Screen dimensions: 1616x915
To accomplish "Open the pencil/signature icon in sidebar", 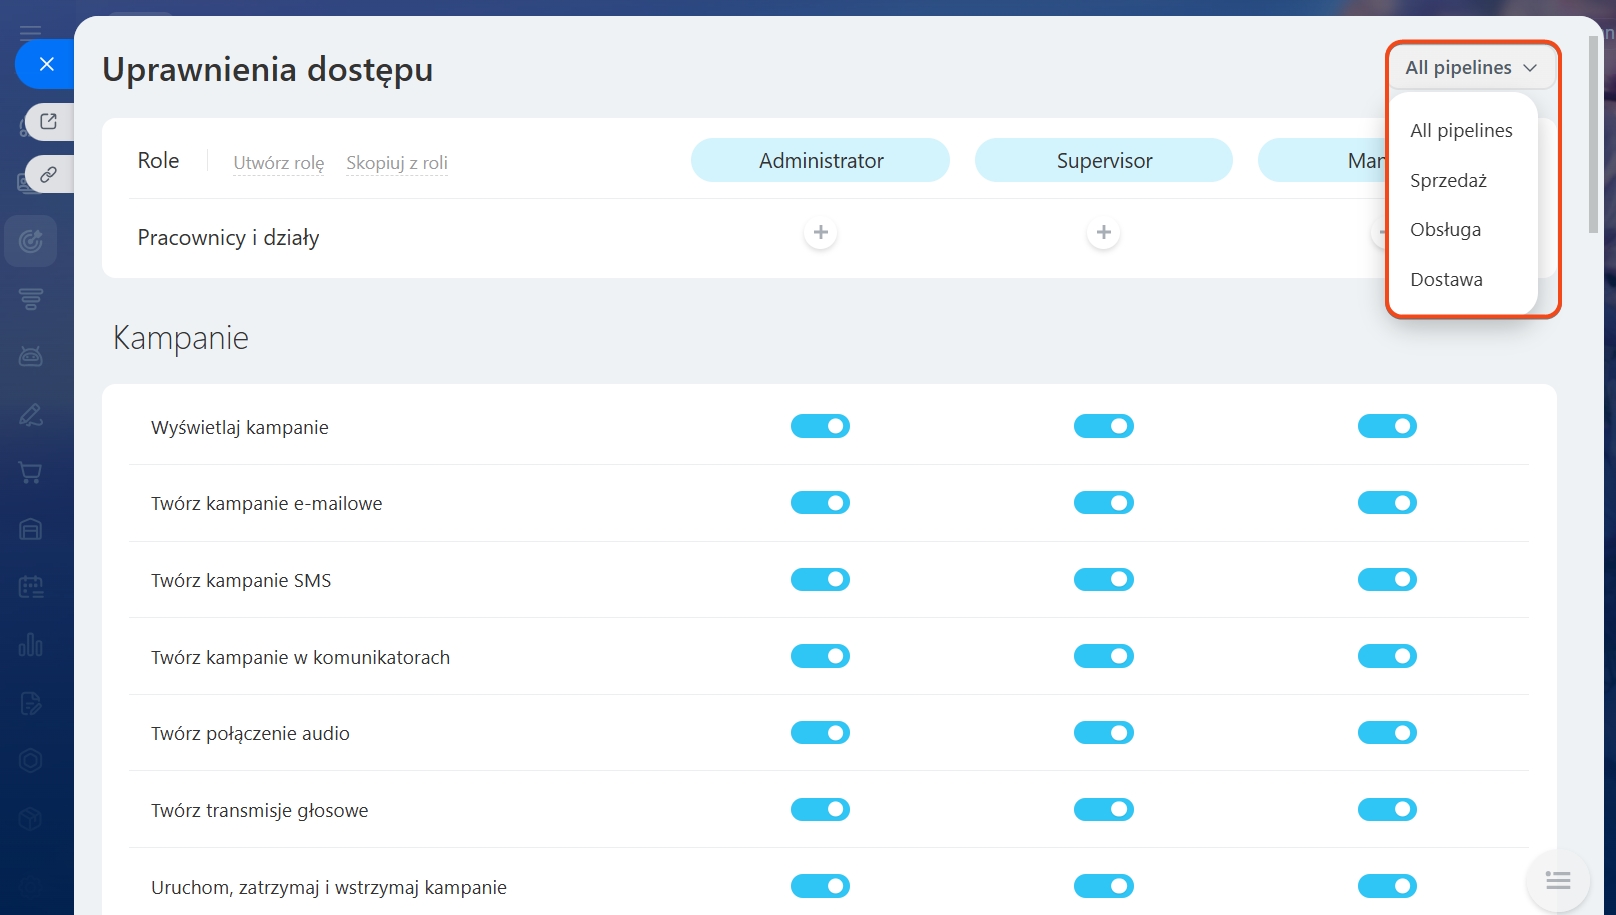I will click(x=31, y=414).
